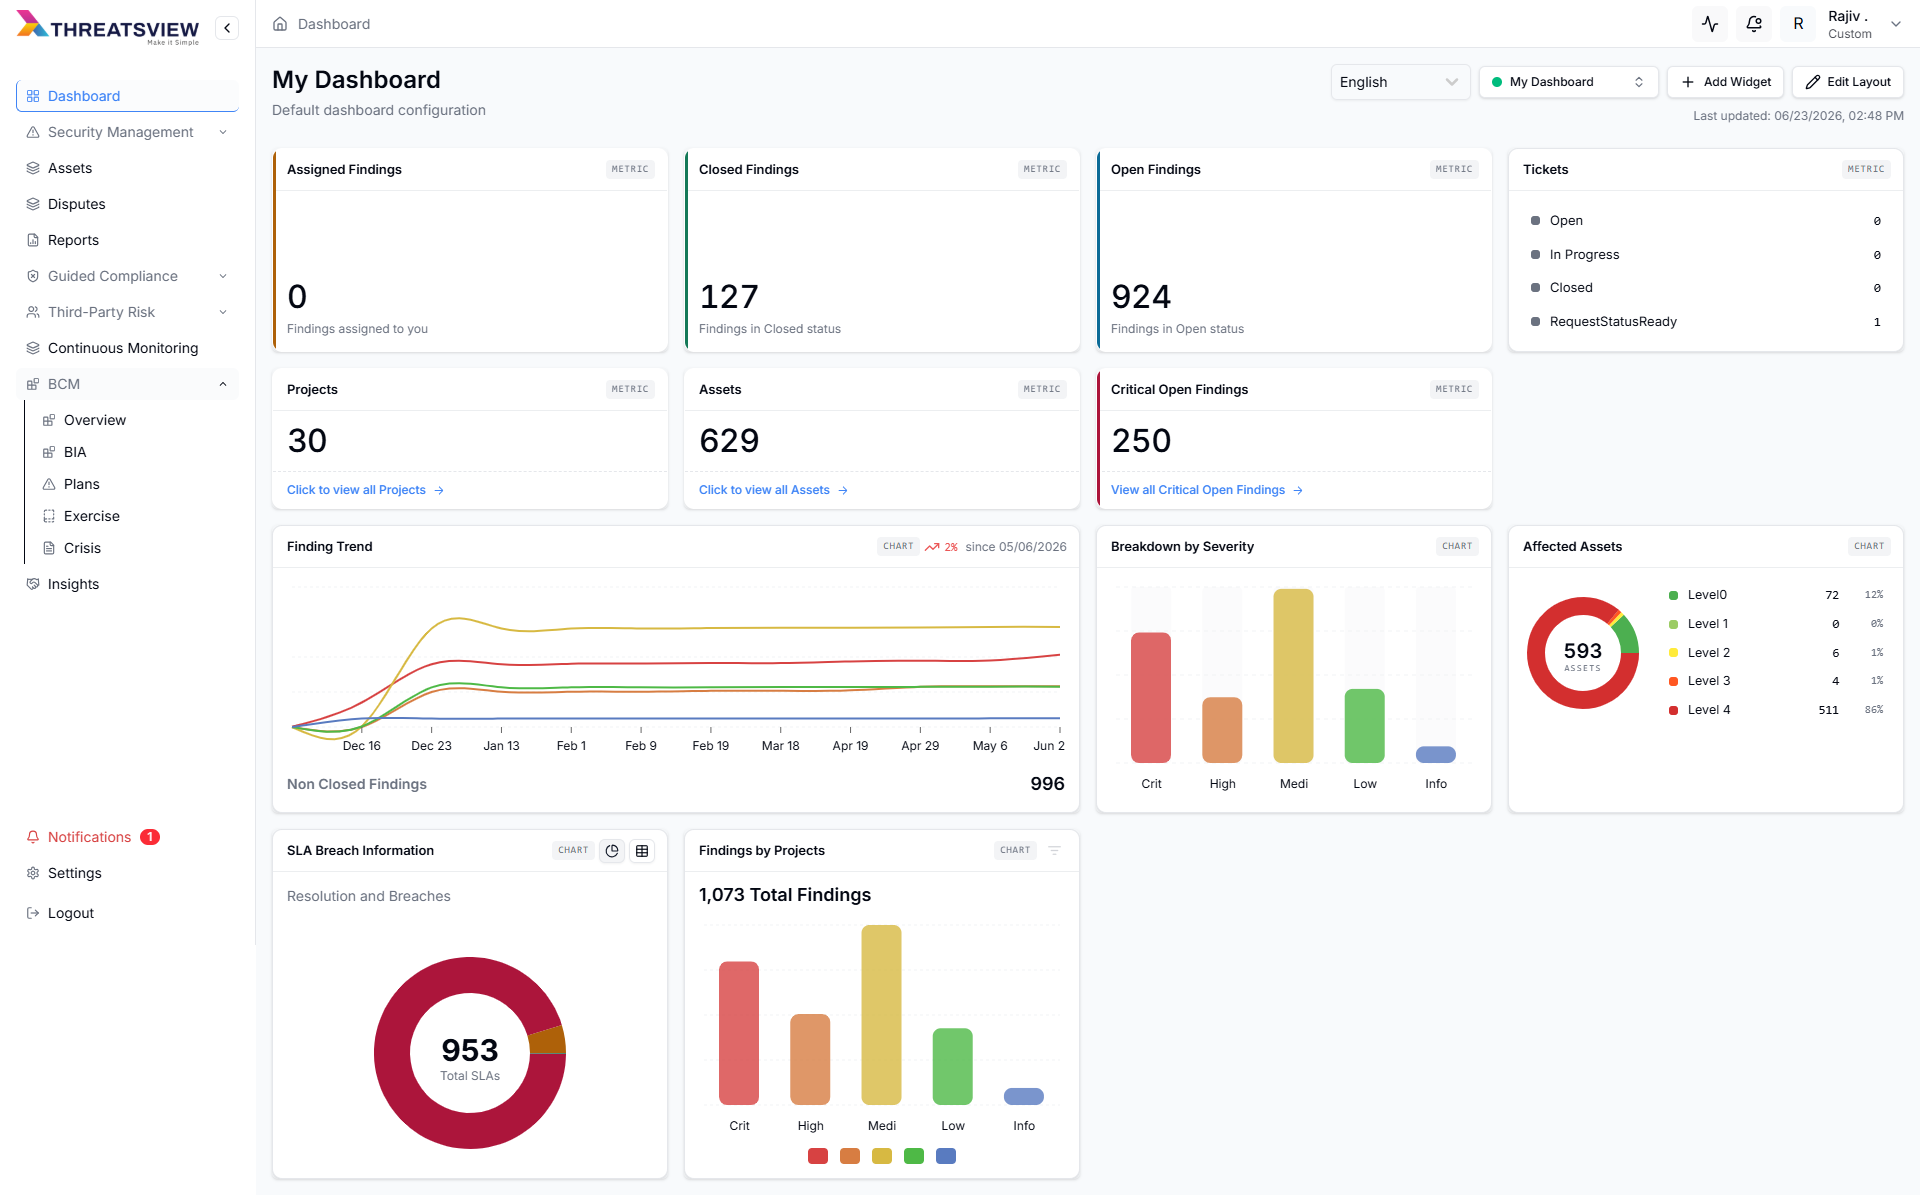The height and width of the screenshot is (1195, 1920).
Task: Toggle the red Crit legend swatch
Action: (x=818, y=1156)
